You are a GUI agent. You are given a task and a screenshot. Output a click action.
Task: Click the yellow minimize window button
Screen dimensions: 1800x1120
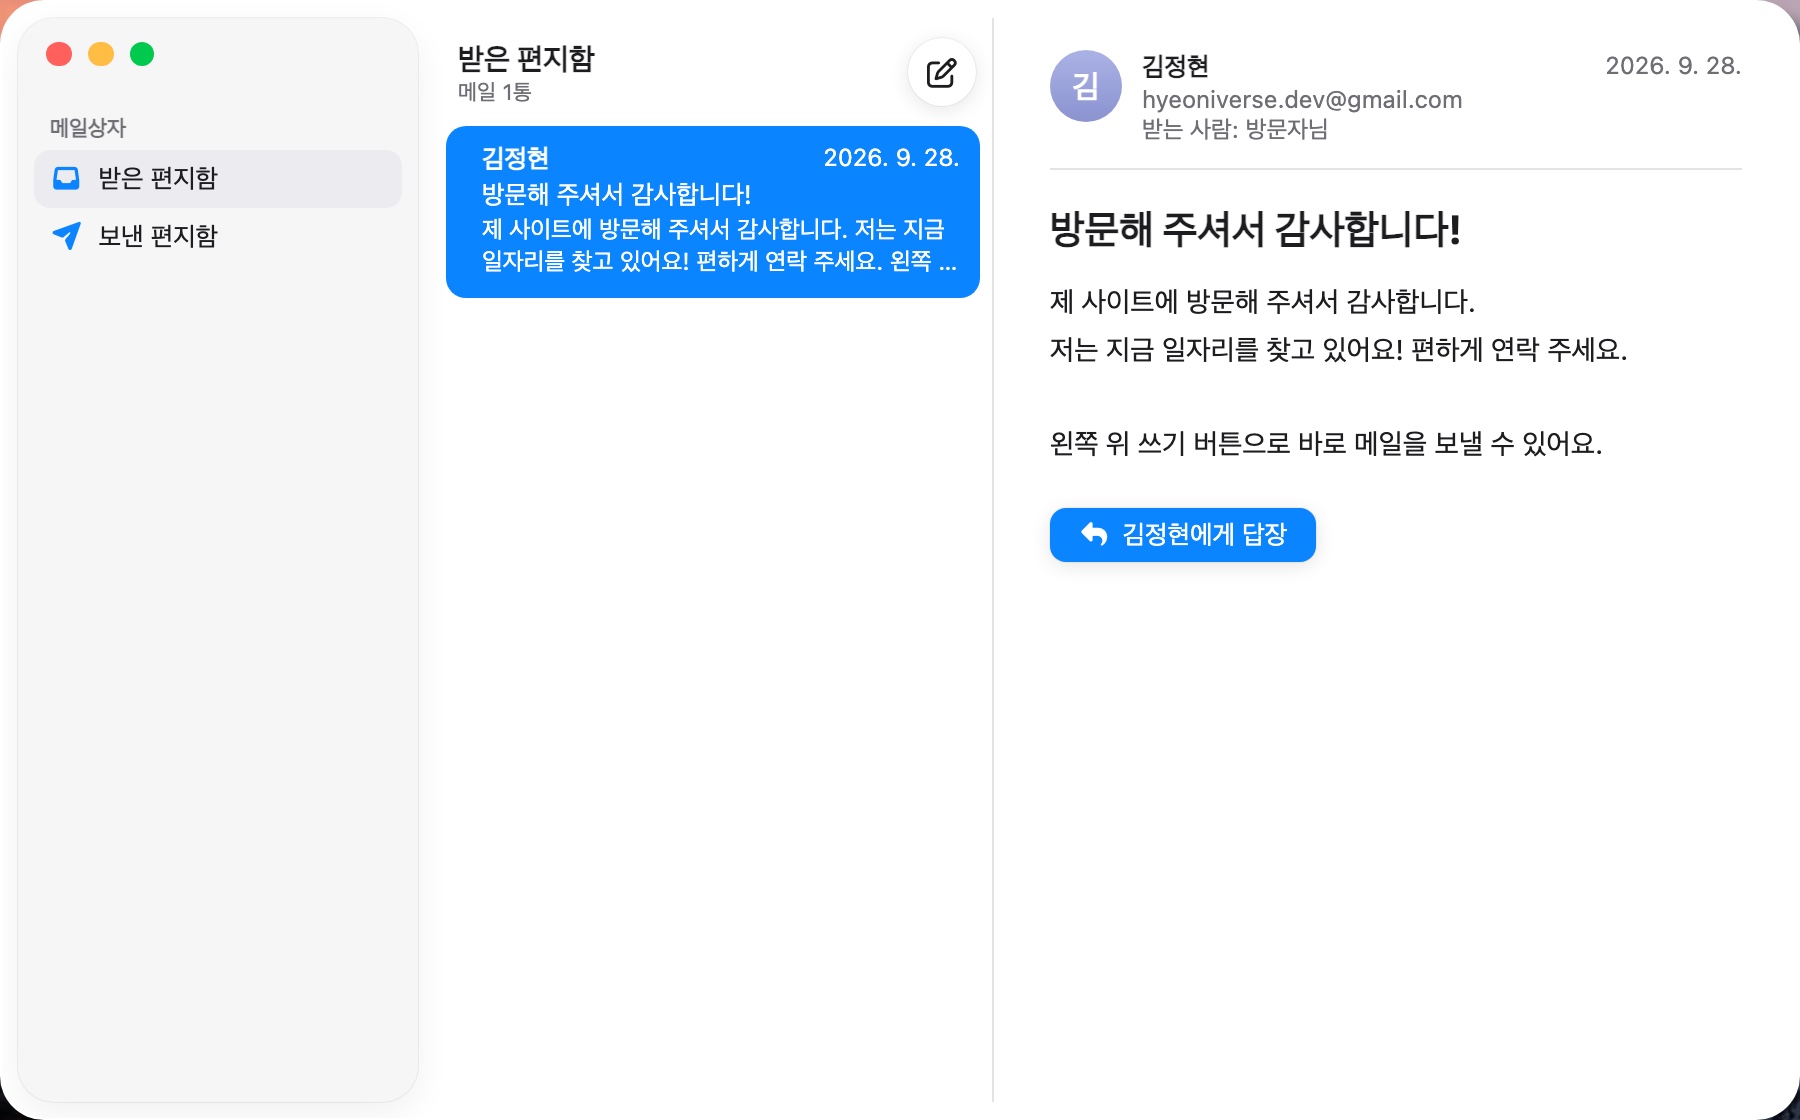tap(101, 54)
